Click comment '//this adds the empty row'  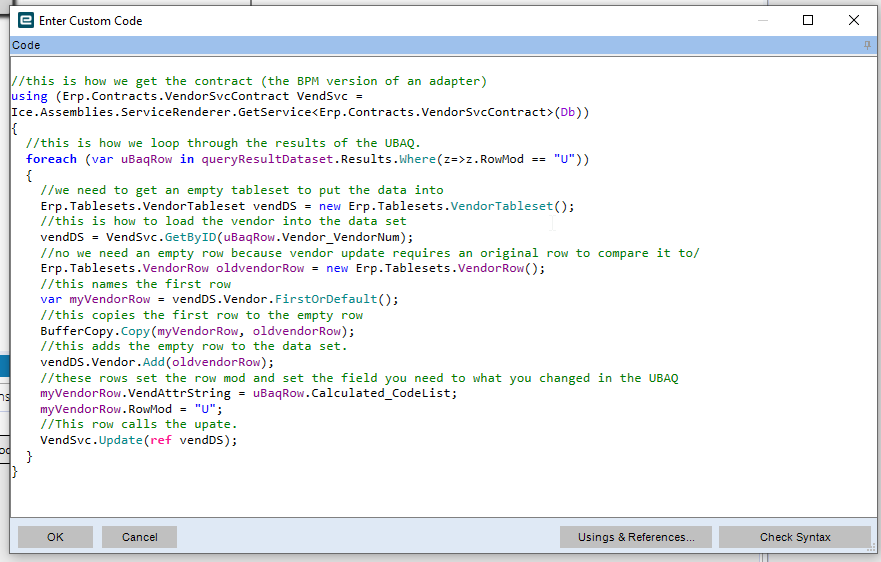(x=194, y=346)
